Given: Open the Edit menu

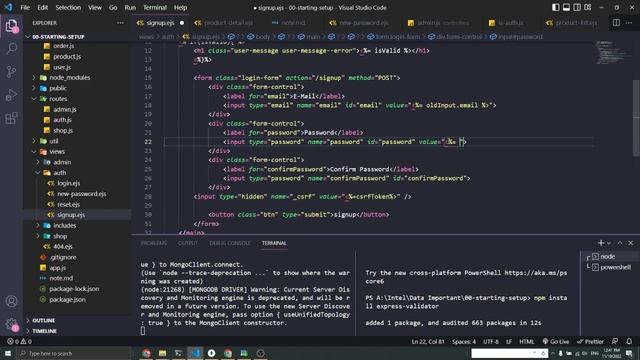Looking at the screenshot, I should pos(42,7).
